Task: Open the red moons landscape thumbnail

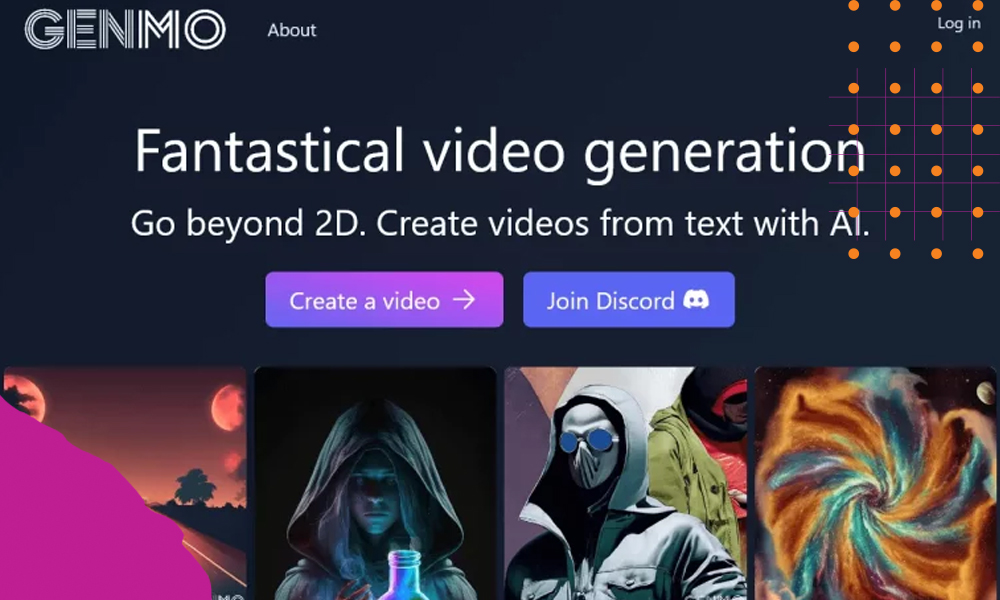Action: [125, 483]
